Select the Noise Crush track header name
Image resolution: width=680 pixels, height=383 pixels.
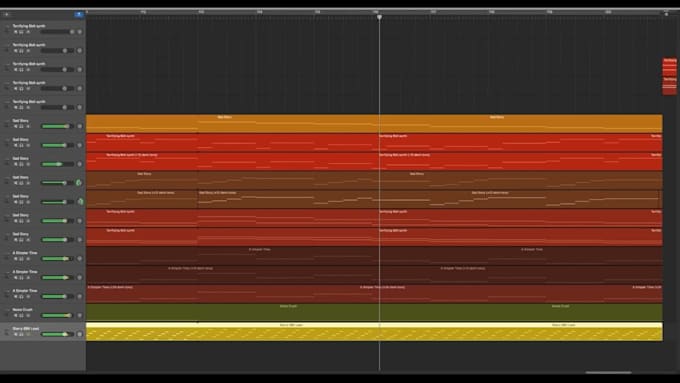click(23, 310)
